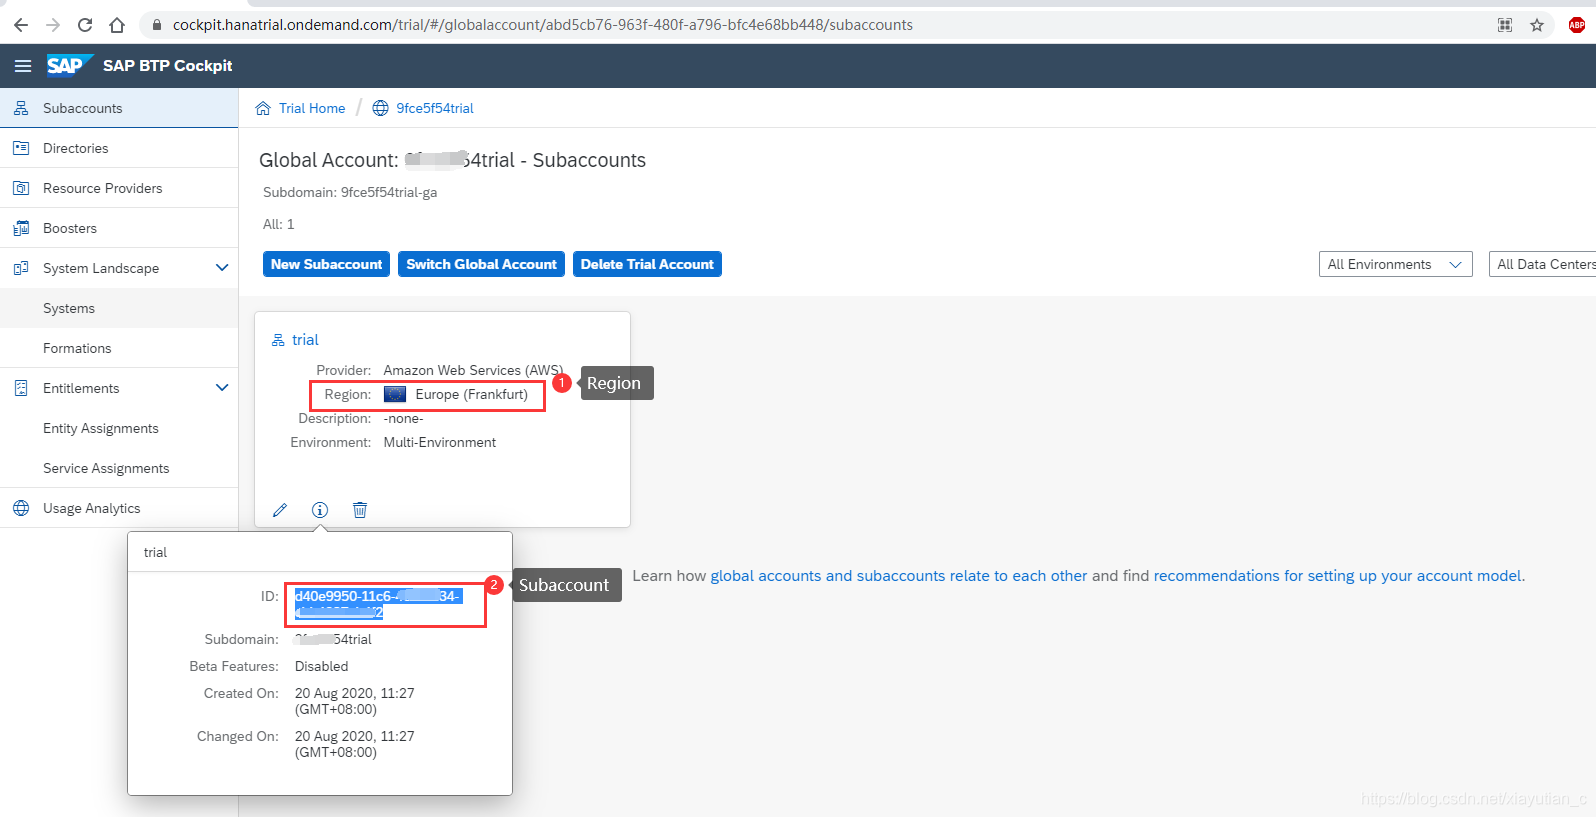Click Subdomain: 9fce5f54trial-ga text
This screenshot has width=1596, height=817.
click(x=350, y=192)
